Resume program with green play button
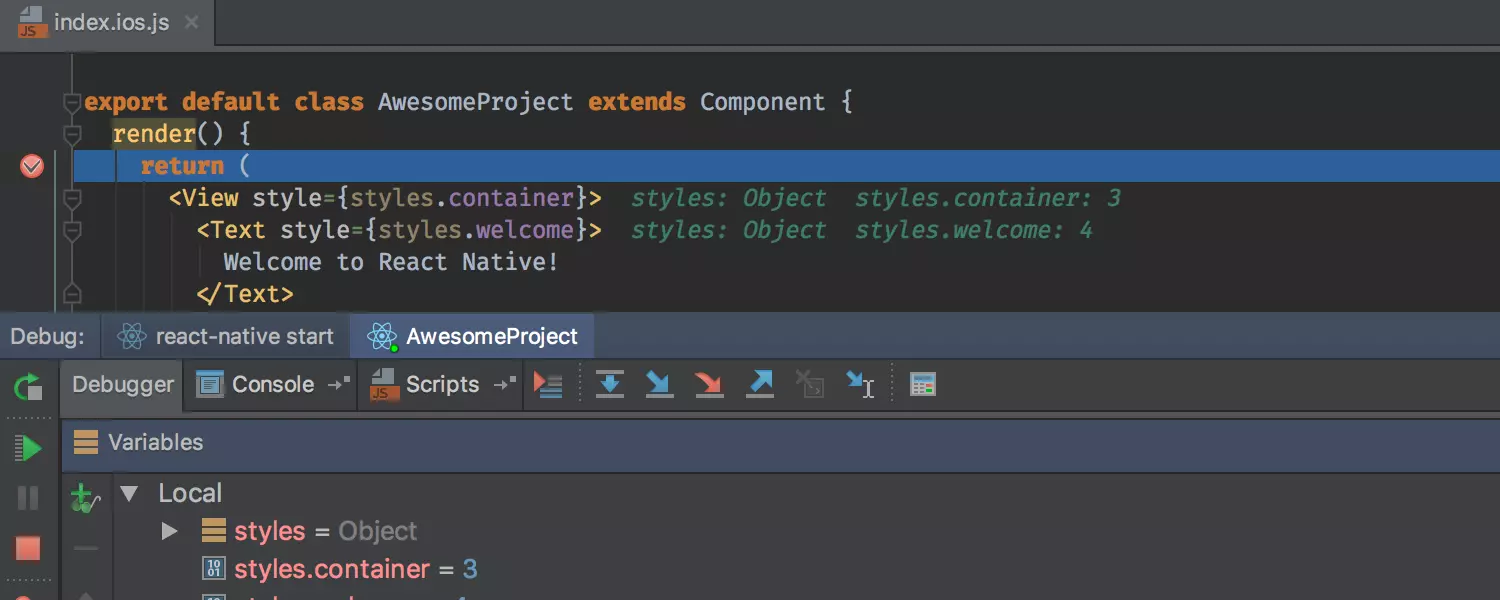Image resolution: width=1500 pixels, height=600 pixels. pos(28,448)
